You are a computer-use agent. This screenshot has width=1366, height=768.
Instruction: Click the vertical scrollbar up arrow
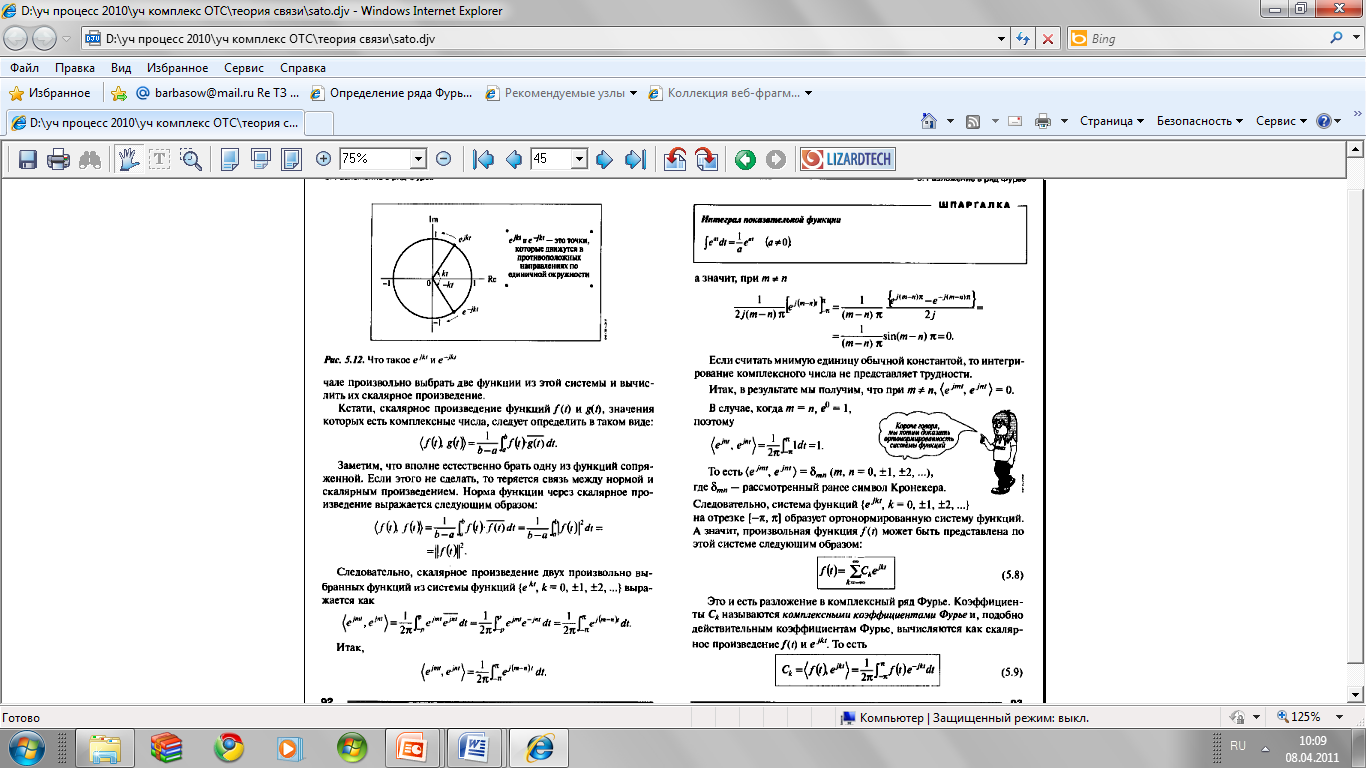(x=1356, y=150)
